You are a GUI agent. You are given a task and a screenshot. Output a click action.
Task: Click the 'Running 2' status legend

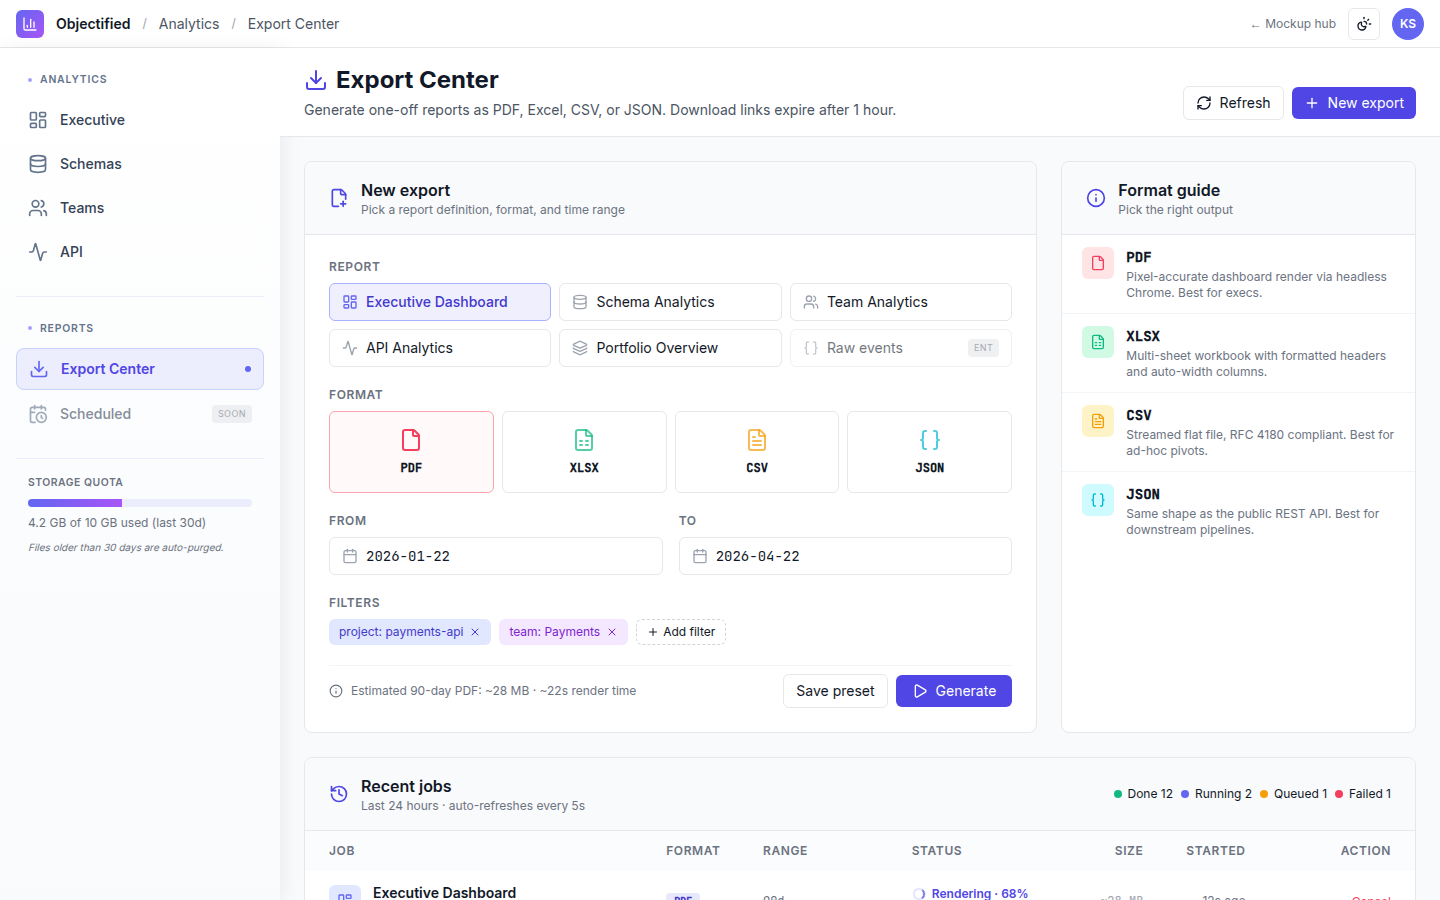pos(1216,794)
